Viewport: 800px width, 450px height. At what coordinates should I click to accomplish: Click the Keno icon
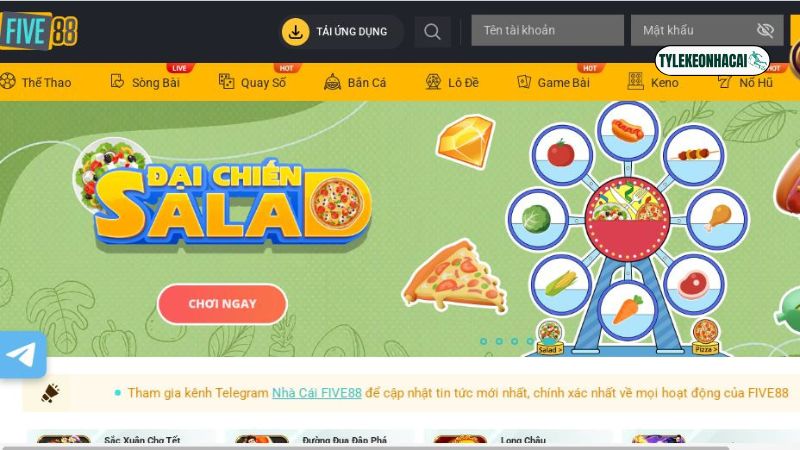point(635,82)
